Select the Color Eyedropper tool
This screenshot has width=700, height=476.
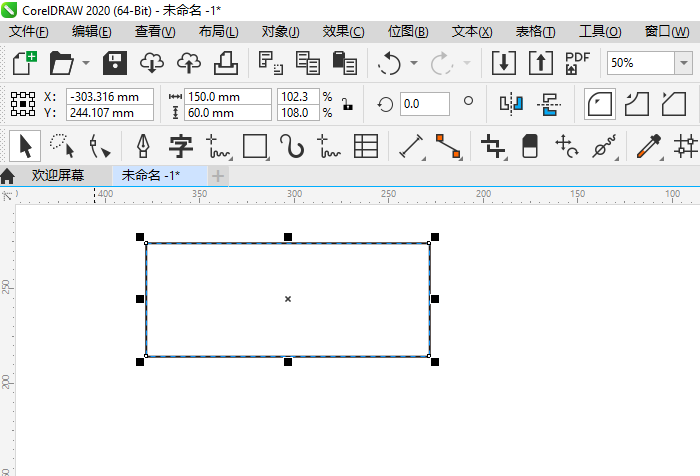click(649, 146)
